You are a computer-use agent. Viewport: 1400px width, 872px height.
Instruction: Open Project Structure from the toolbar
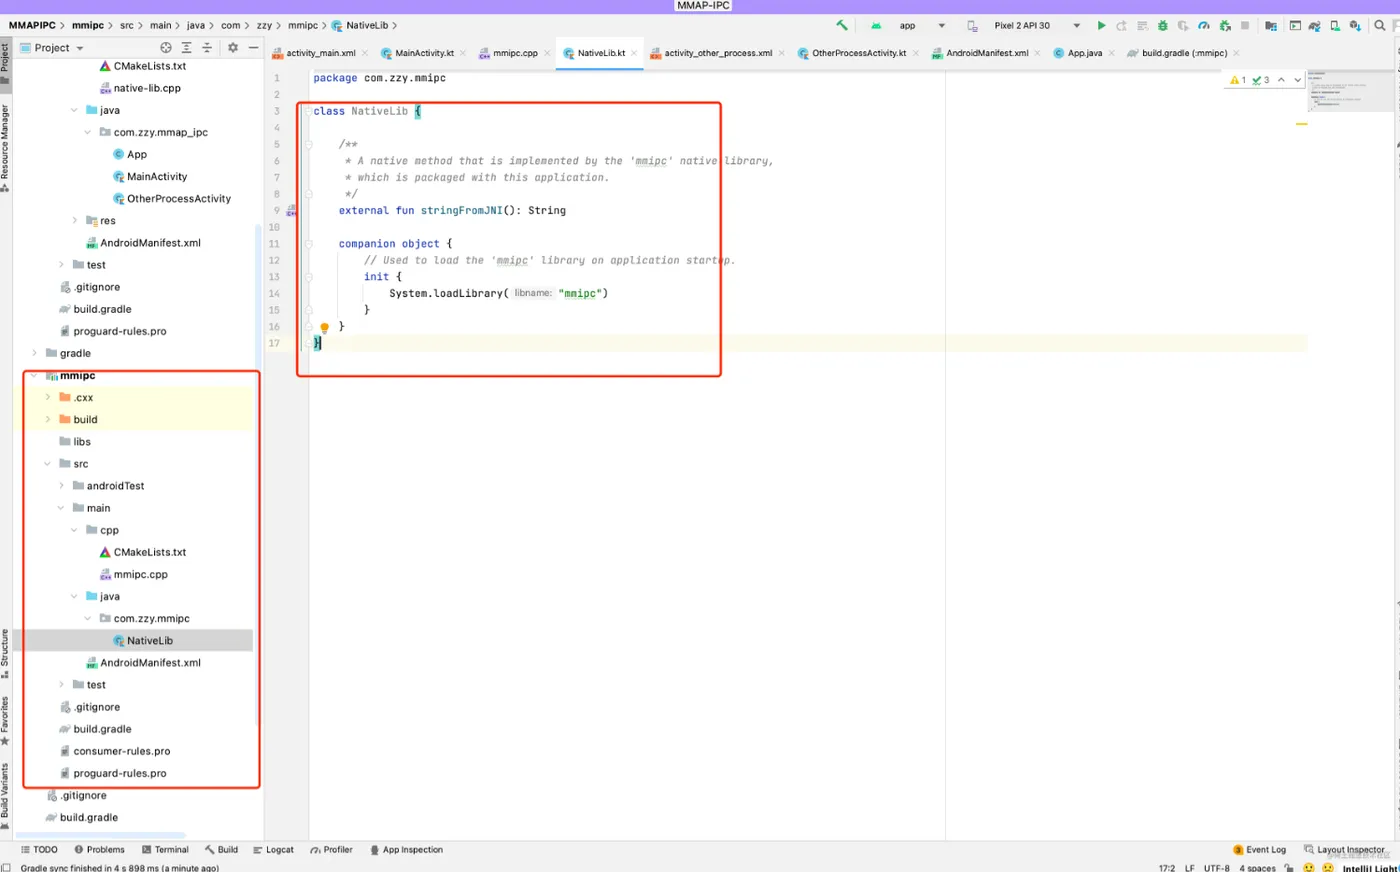[1271, 25]
